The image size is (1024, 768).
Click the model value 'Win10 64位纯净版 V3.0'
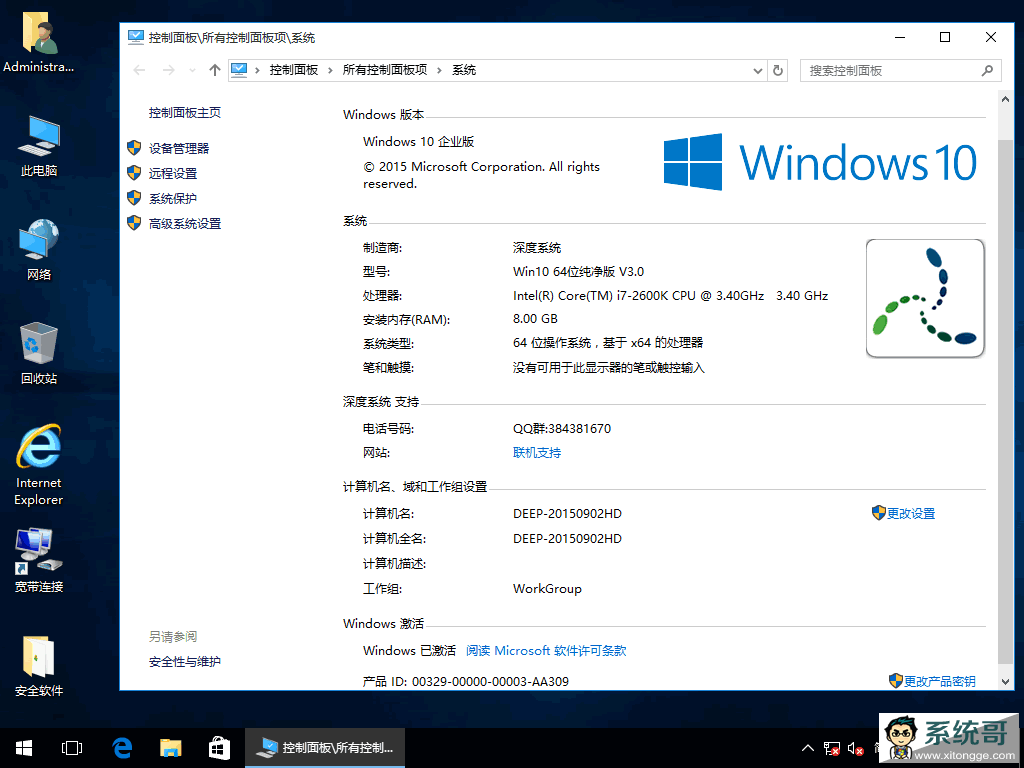pyautogui.click(x=579, y=272)
